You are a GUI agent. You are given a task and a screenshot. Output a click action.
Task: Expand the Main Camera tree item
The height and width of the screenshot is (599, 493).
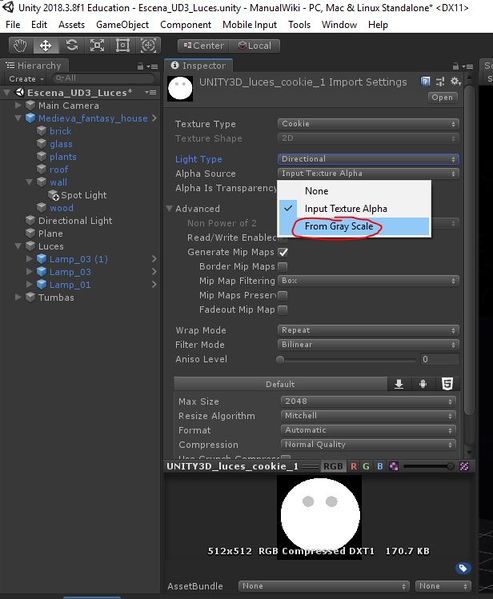pyautogui.click(x=18, y=105)
